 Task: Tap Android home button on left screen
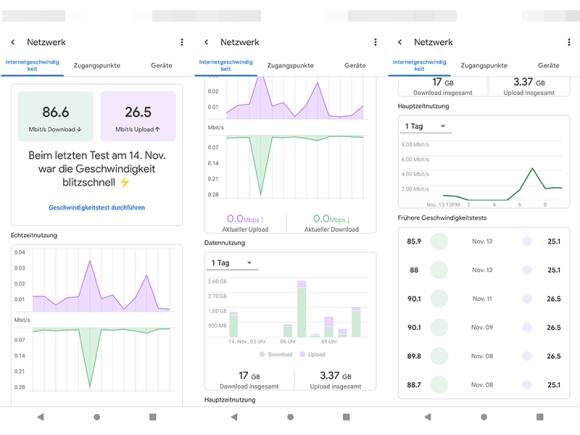pyautogui.click(x=97, y=417)
